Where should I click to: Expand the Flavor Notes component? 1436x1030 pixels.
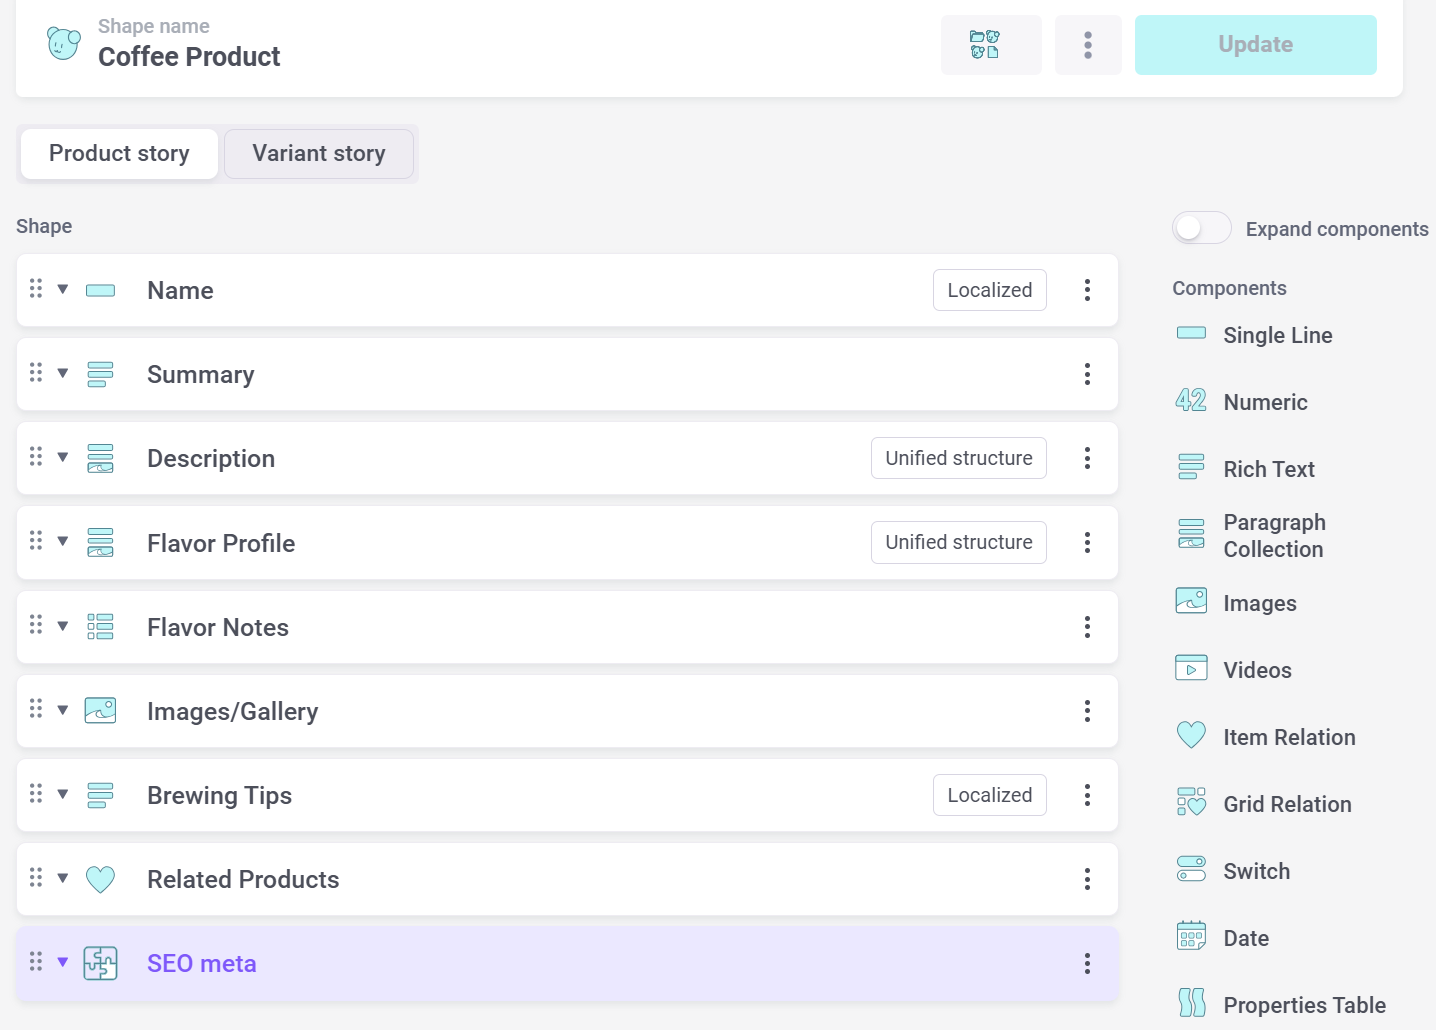tap(63, 627)
